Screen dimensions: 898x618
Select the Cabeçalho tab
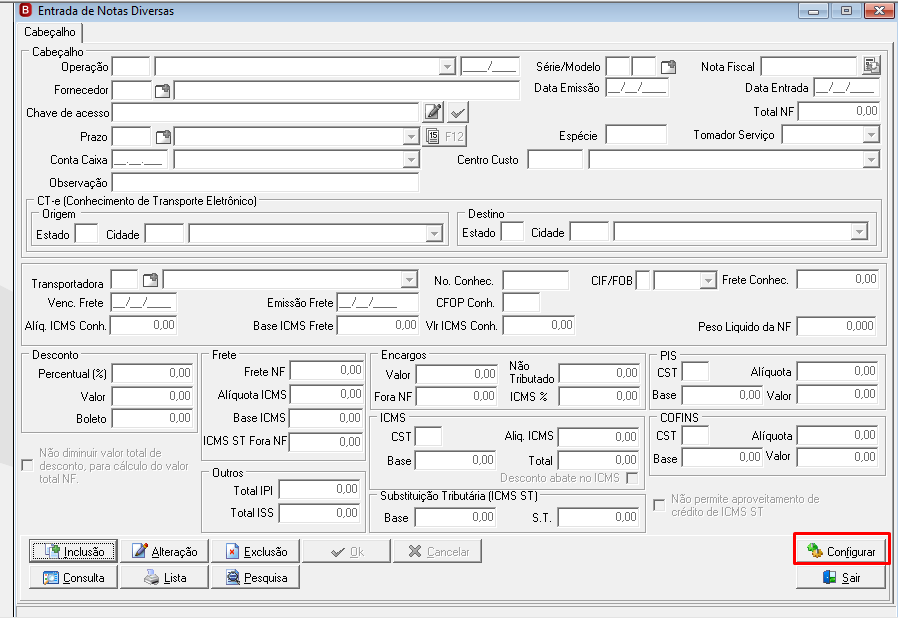click(x=50, y=32)
